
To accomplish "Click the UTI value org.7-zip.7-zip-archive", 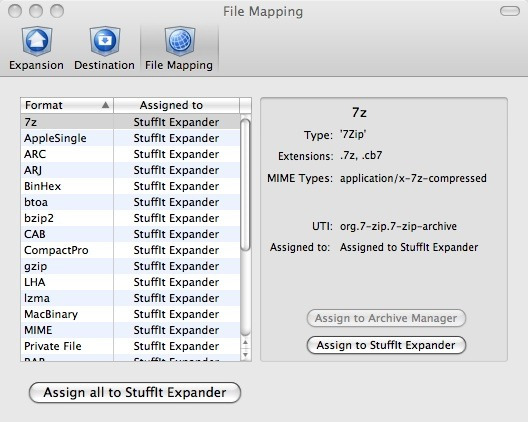I will (x=398, y=226).
